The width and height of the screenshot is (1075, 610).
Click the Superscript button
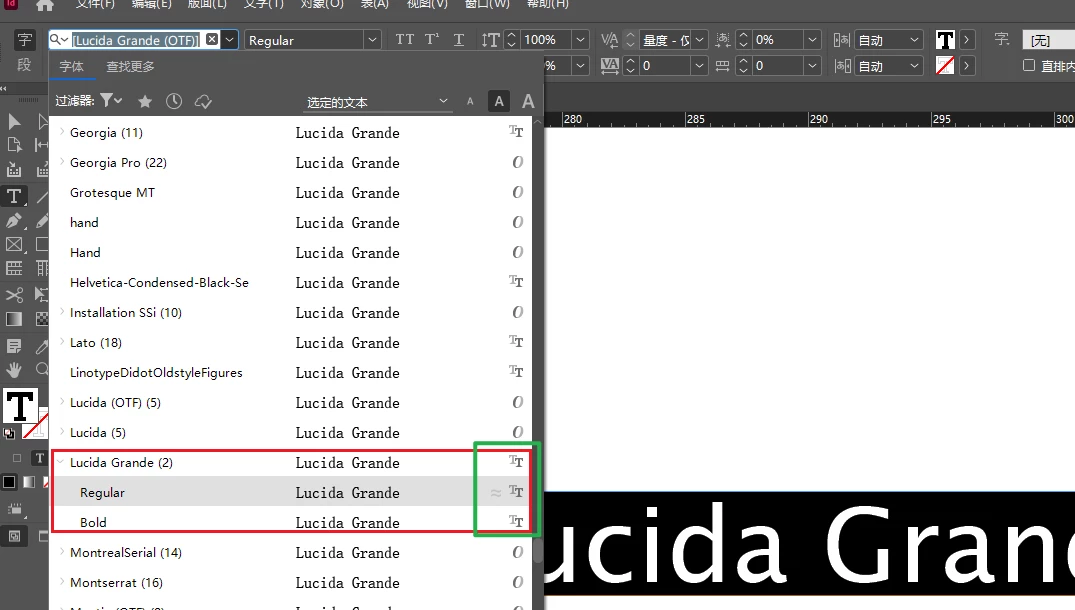click(x=432, y=40)
